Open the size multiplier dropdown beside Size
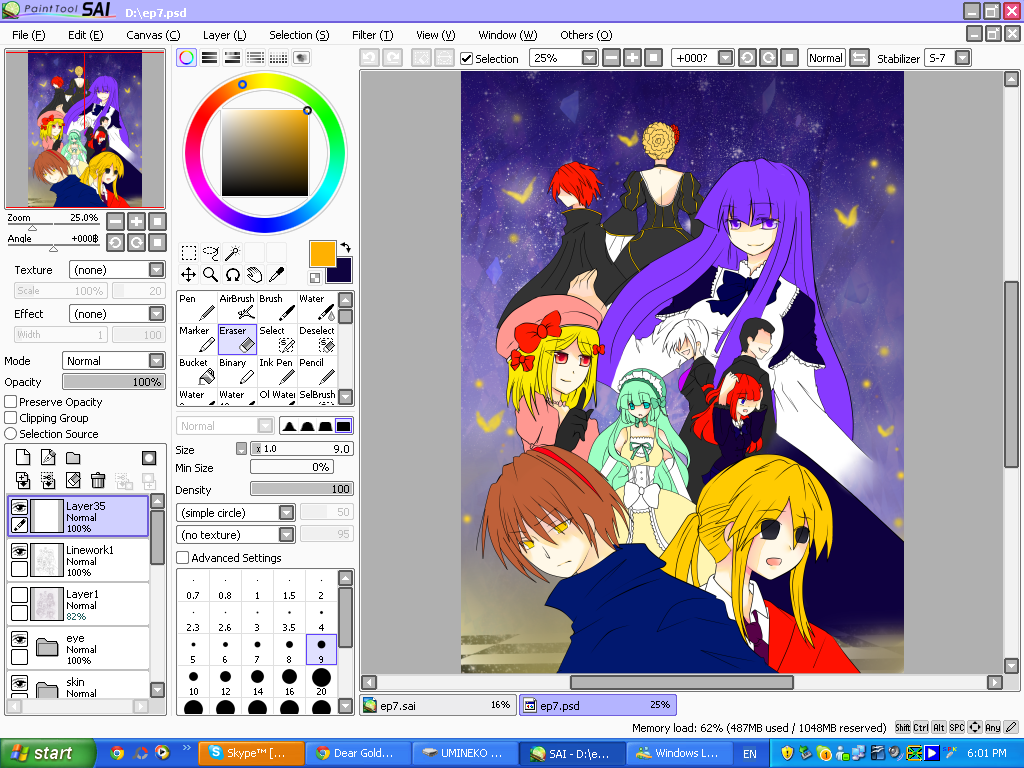Viewport: 1024px width, 768px height. [242, 449]
